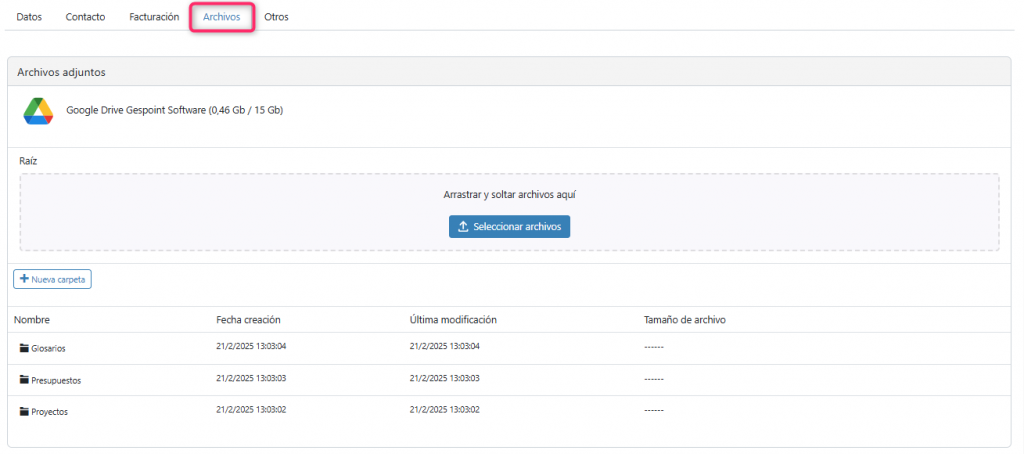Screen dimensions: 1024x454
Task: Click the folder icon beside Presupuestos
Action: coord(24,380)
